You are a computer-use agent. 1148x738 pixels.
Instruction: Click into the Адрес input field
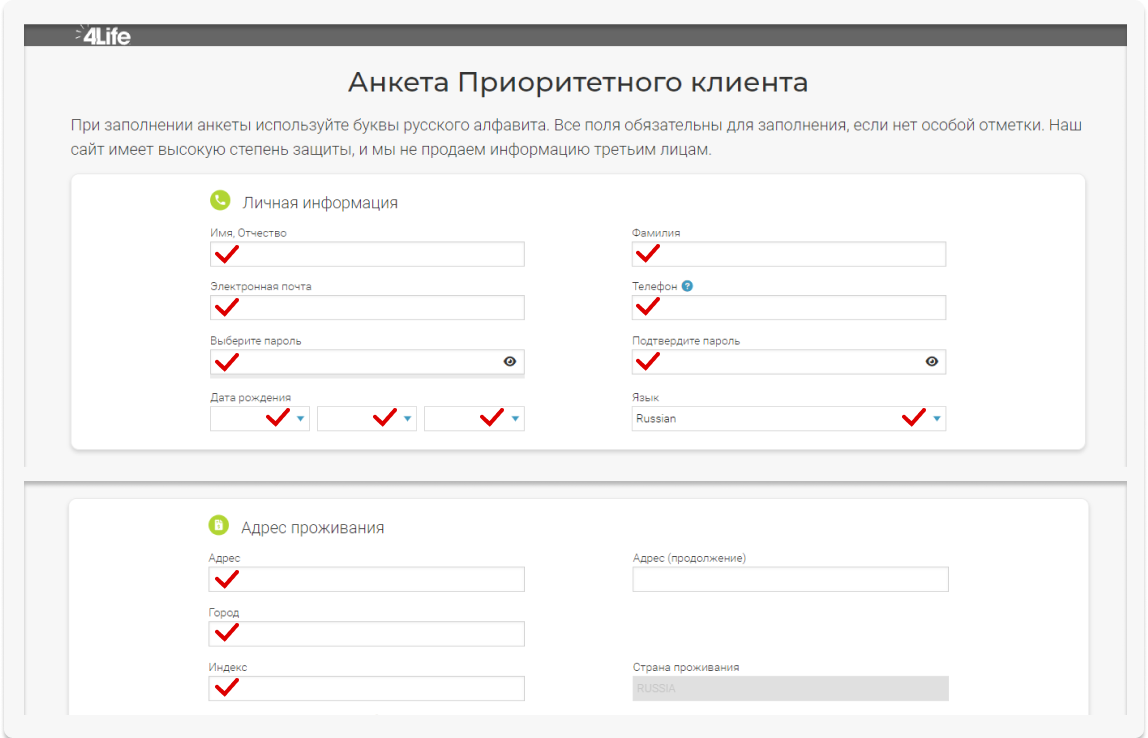(380, 580)
